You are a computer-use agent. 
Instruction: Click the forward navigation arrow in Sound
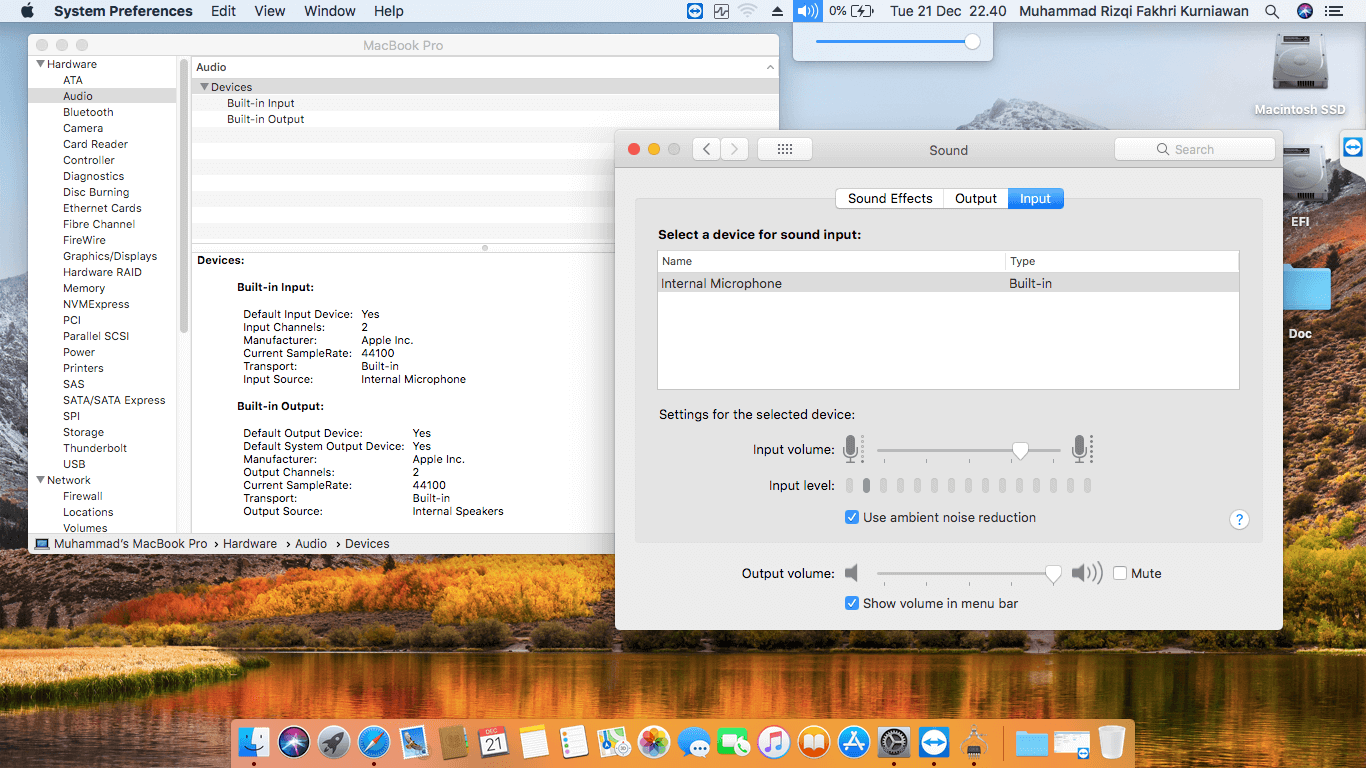click(x=735, y=149)
